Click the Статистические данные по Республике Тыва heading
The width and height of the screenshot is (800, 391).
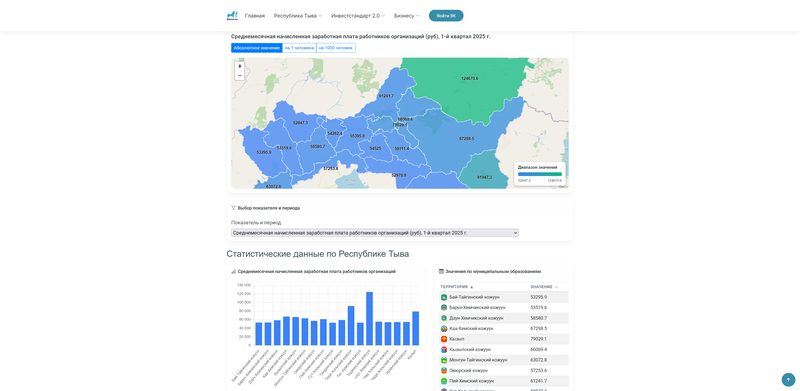[317, 254]
